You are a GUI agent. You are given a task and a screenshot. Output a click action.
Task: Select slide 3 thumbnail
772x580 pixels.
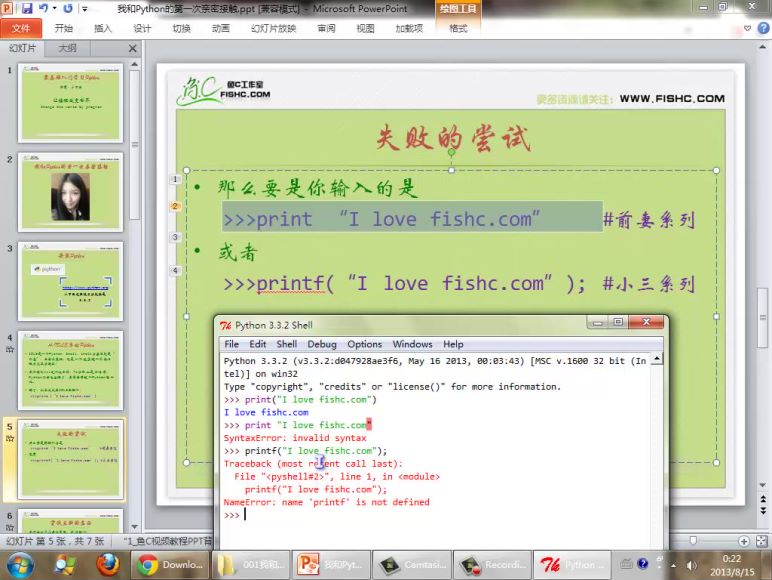pyautogui.click(x=70, y=281)
